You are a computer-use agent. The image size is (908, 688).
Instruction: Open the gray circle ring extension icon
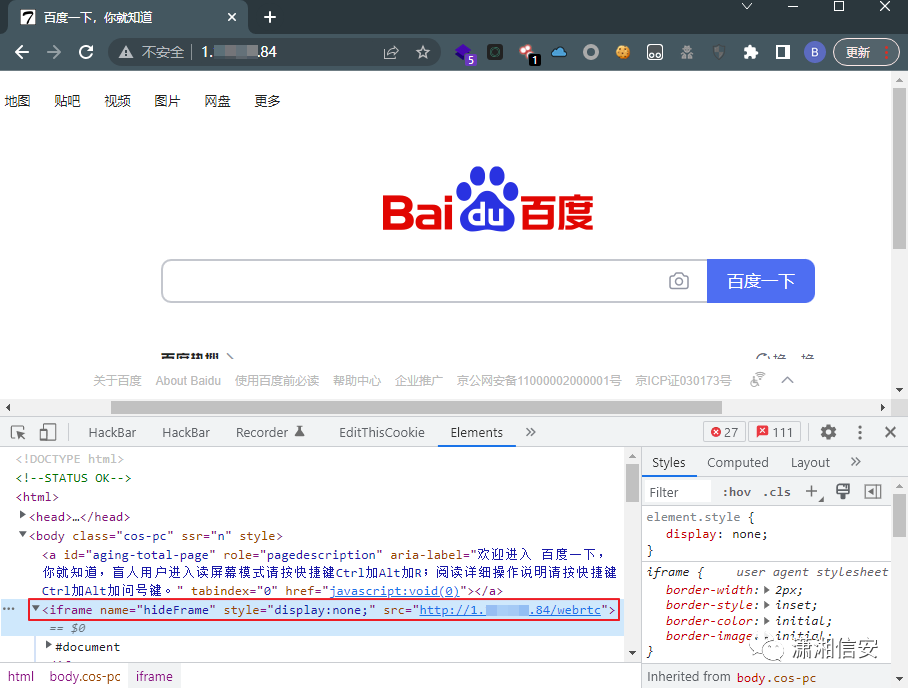591,53
